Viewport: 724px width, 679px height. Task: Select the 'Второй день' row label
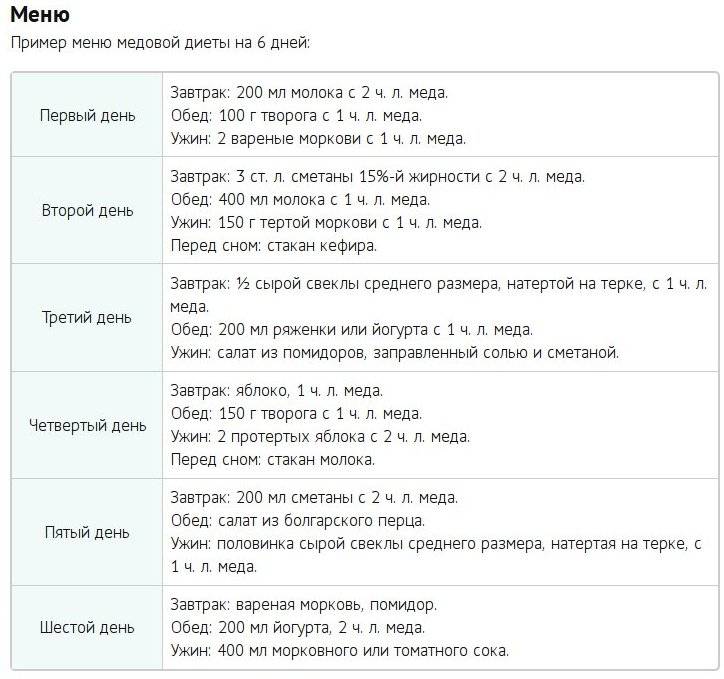pos(87,210)
